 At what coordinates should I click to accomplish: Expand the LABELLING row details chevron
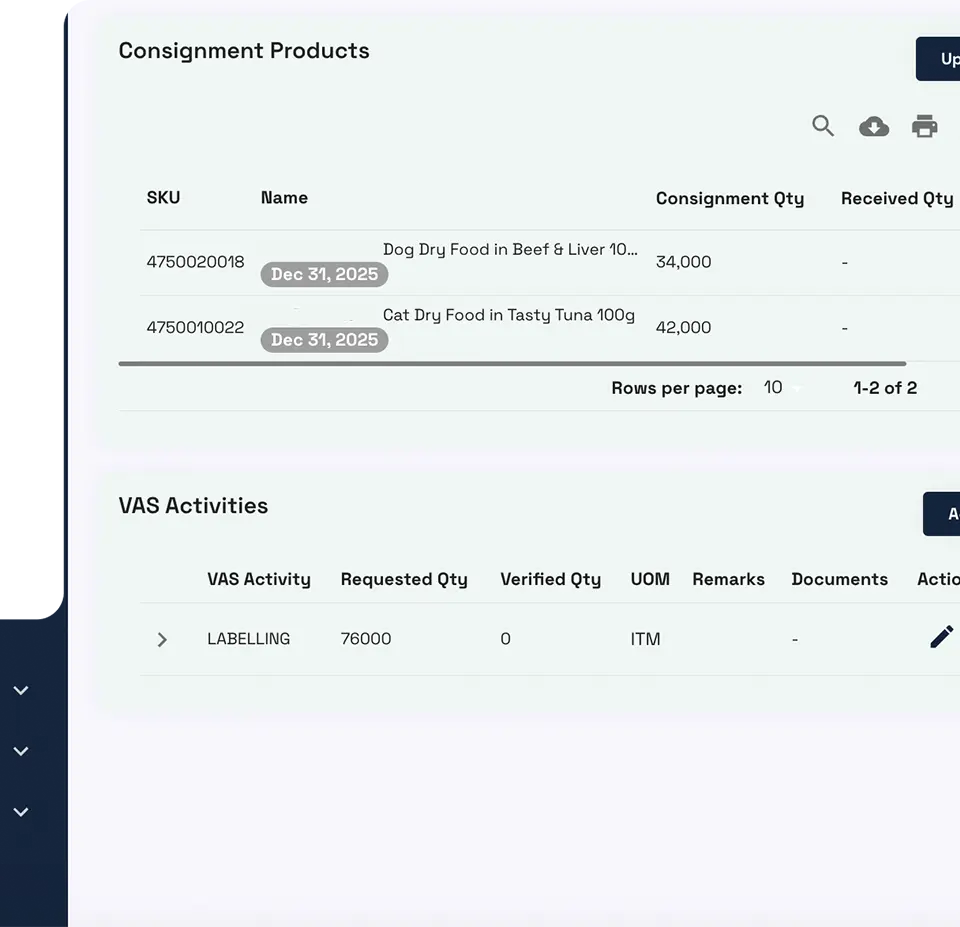click(x=162, y=639)
